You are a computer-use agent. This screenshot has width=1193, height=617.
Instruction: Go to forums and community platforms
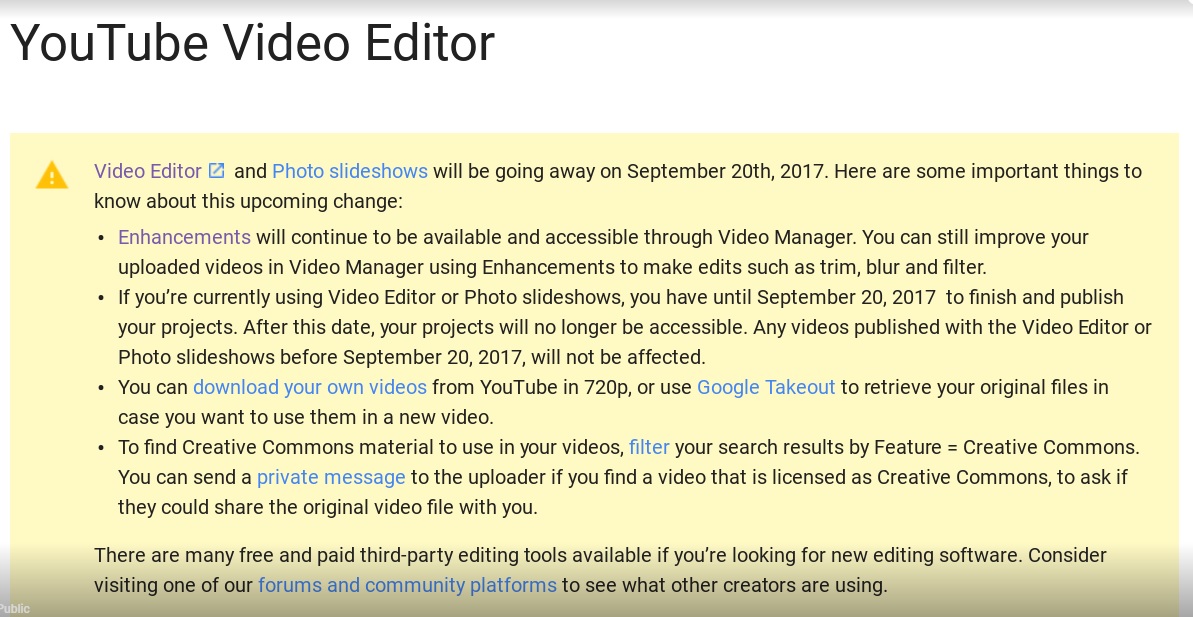pyautogui.click(x=407, y=586)
